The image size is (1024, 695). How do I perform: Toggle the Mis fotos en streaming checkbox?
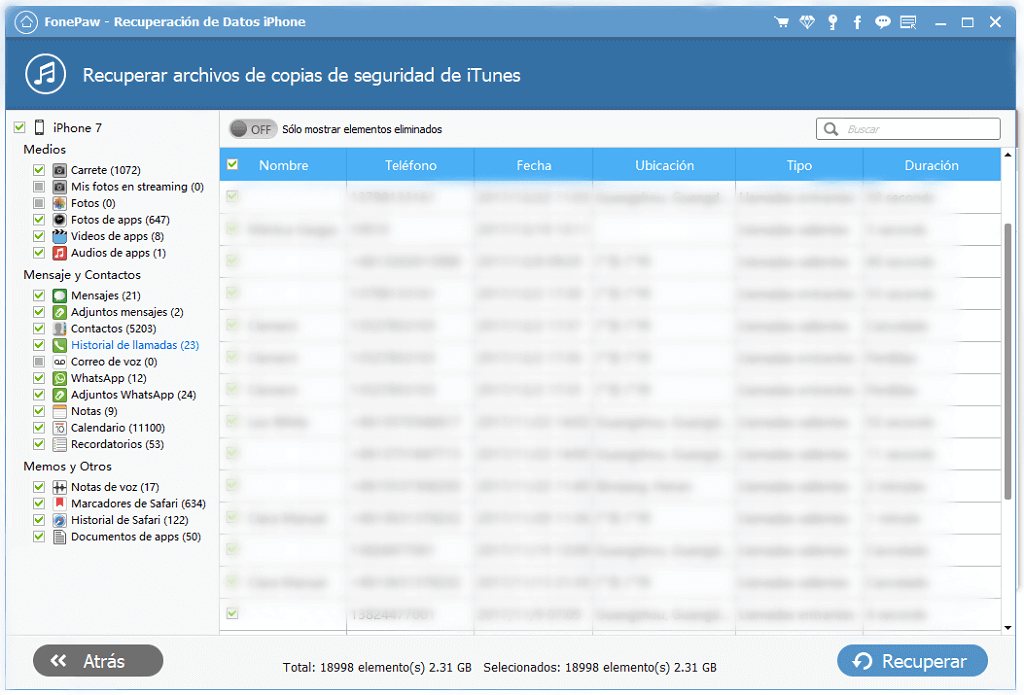(x=39, y=187)
